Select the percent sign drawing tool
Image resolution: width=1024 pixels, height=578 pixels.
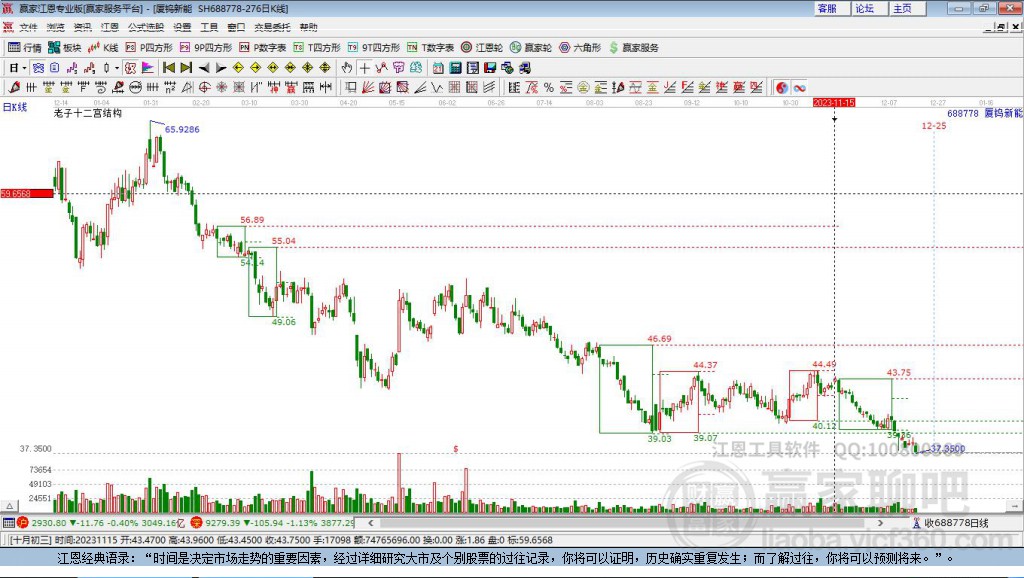click(x=549, y=88)
